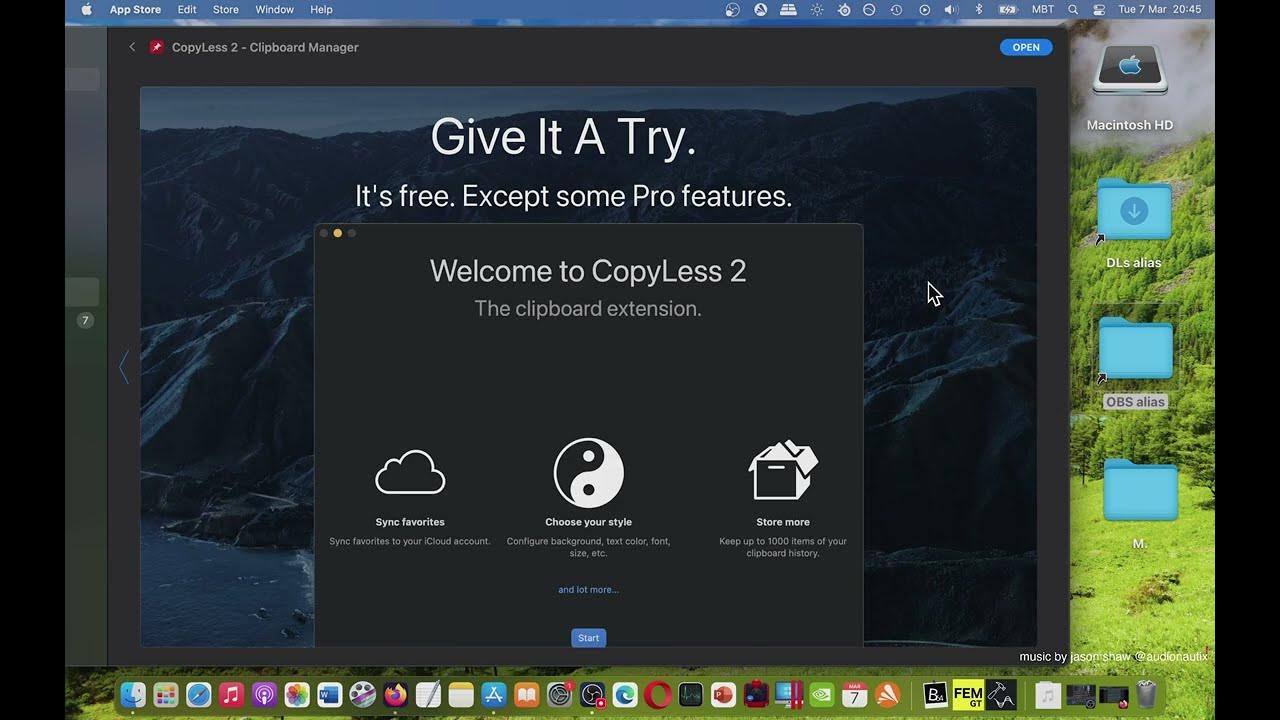
Task: Open the DLs alias folder
Action: [x=1134, y=210]
